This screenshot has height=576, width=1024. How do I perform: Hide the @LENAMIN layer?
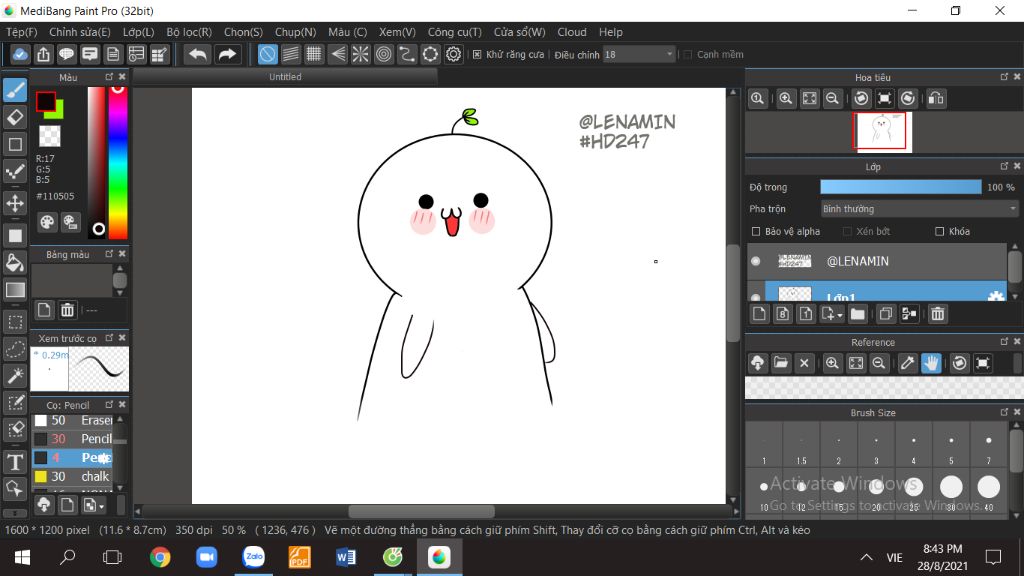point(756,261)
